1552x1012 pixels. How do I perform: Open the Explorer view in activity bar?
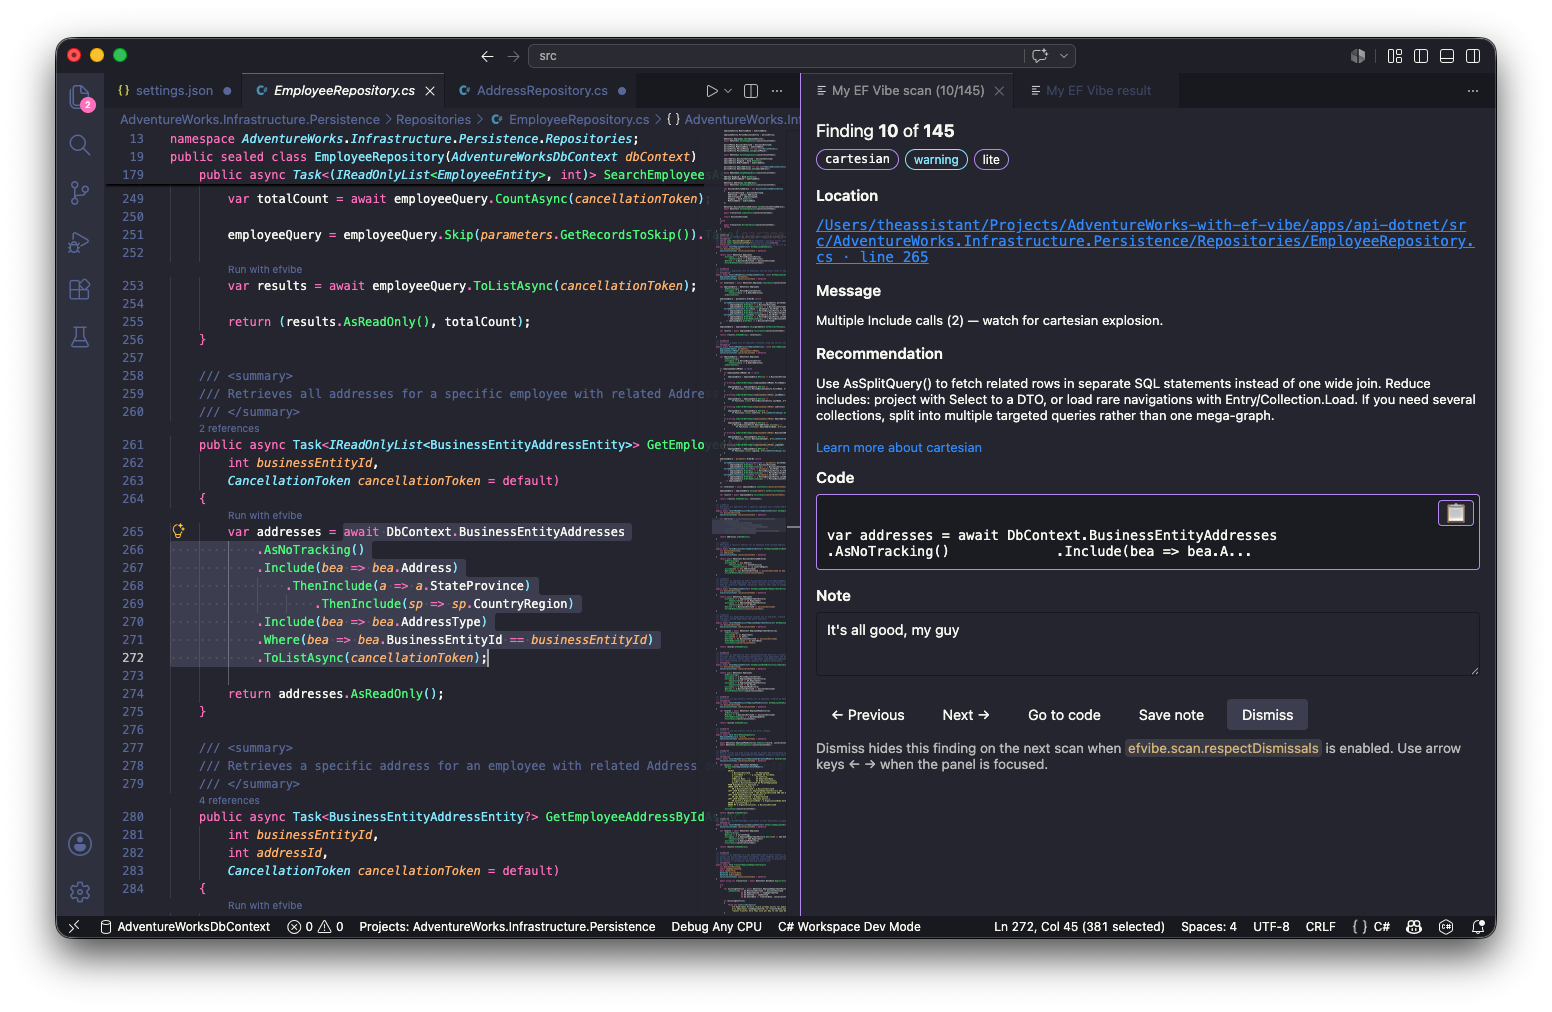pos(80,97)
